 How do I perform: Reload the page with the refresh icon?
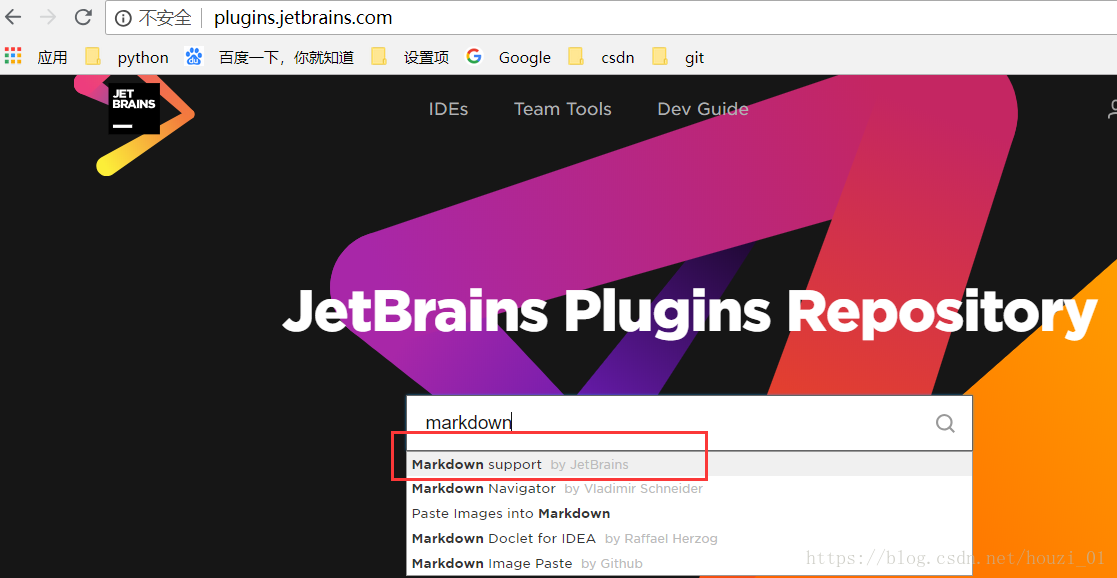[83, 17]
